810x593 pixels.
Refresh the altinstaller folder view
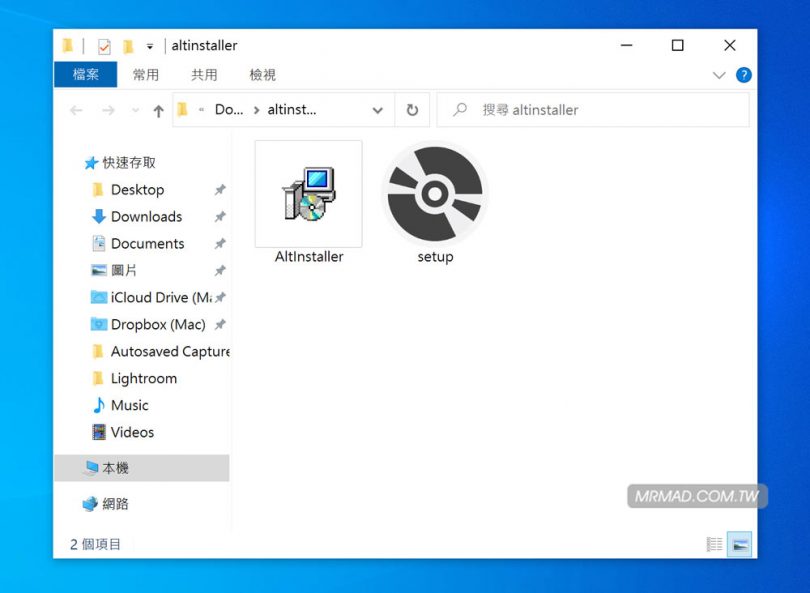[x=412, y=110]
